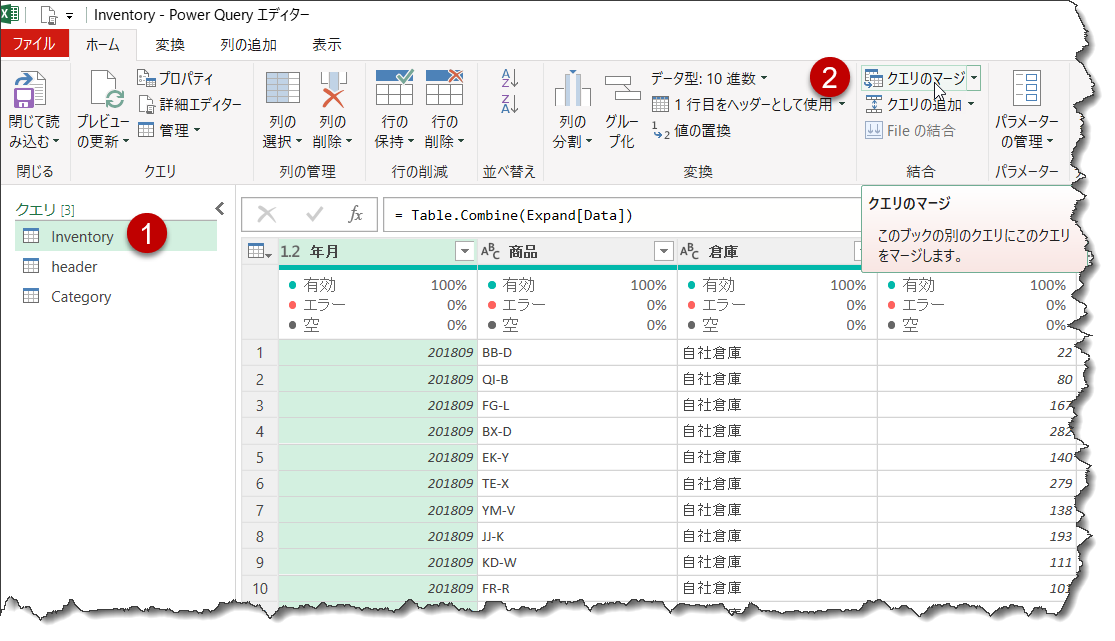Sort descending with the Z-A icon
This screenshot has height=641, width=1115.
click(x=509, y=104)
